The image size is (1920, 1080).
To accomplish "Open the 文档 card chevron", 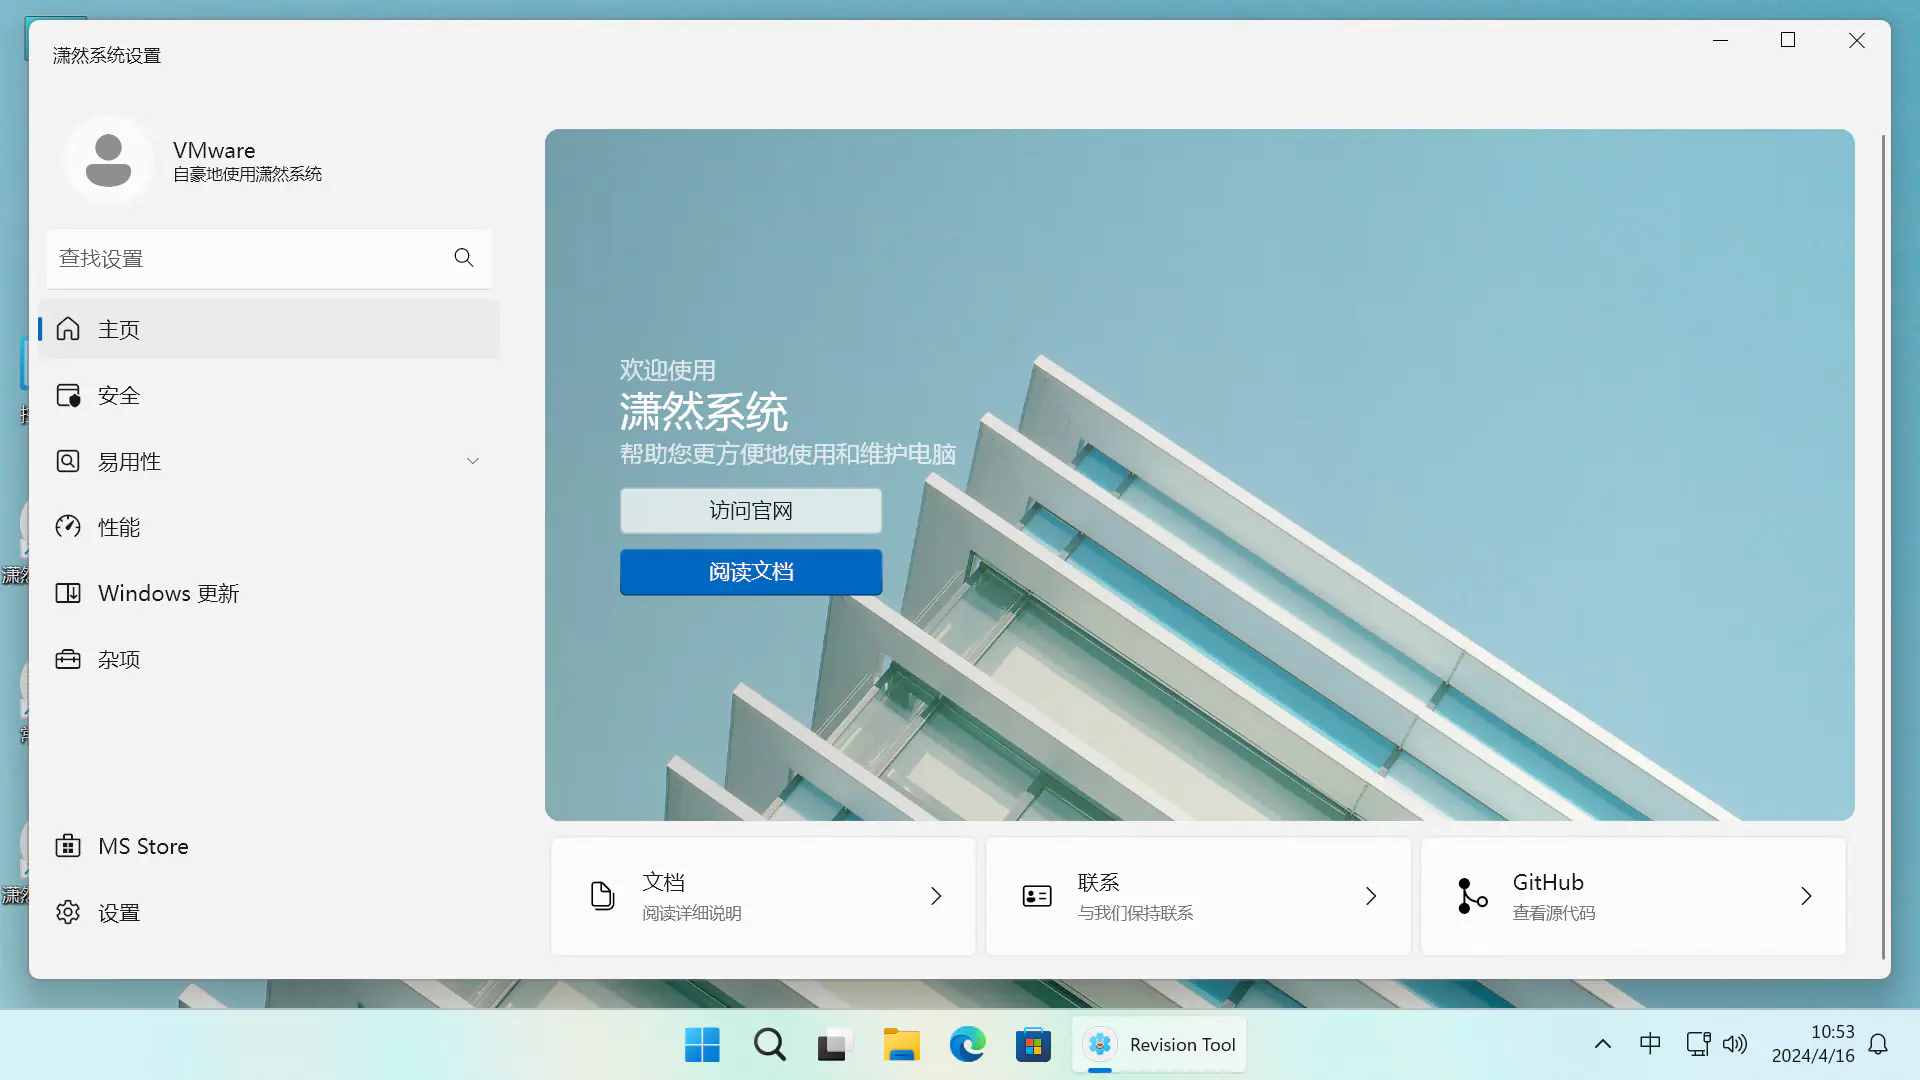I will 936,896.
